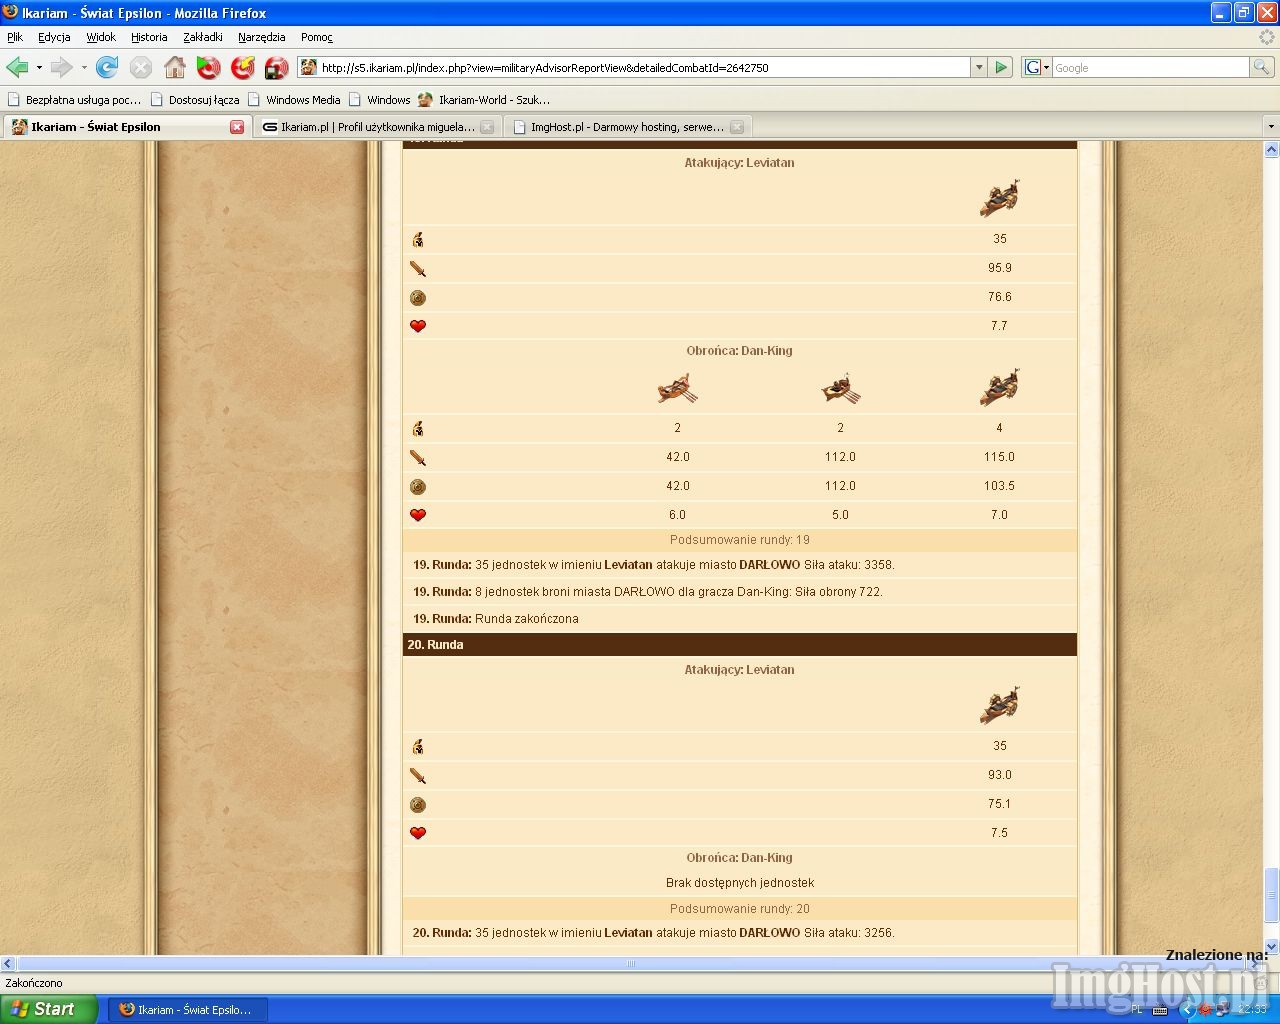Switch to the Ikariam.pl Profil użytkownika tab
Image resolution: width=1280 pixels, height=1024 pixels.
point(376,127)
